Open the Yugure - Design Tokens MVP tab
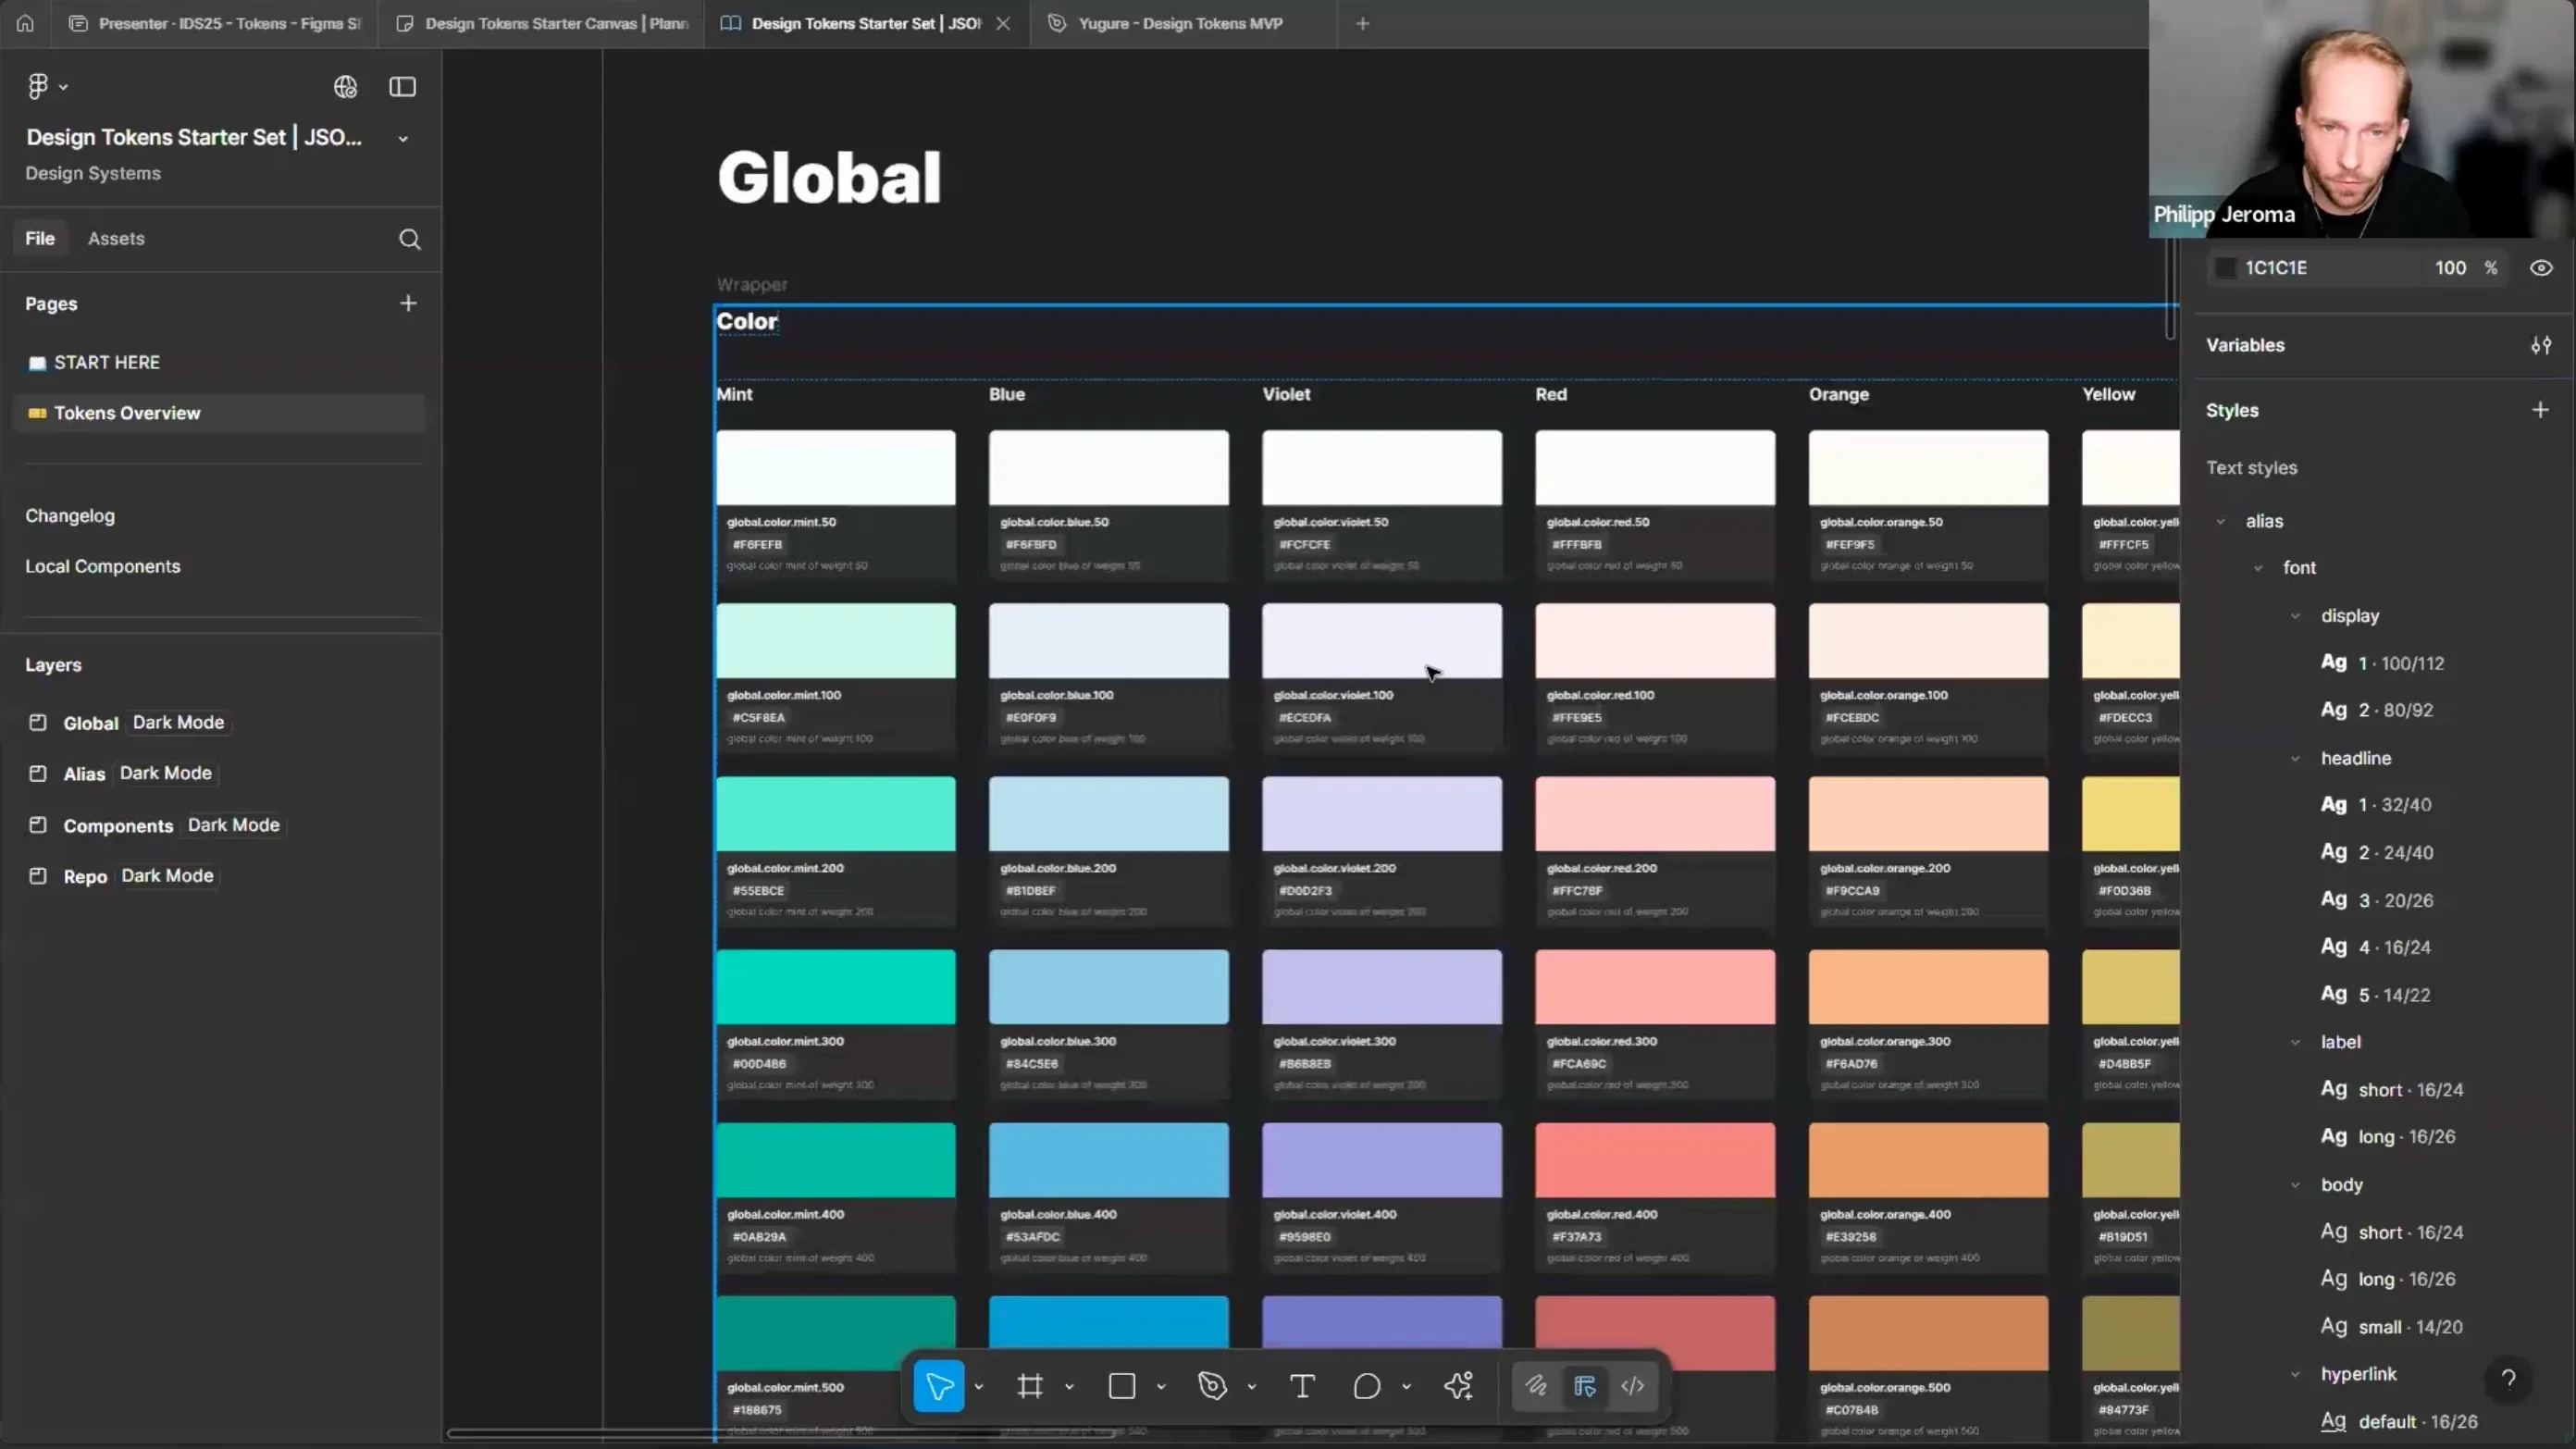The image size is (2576, 1449). 1178,23
